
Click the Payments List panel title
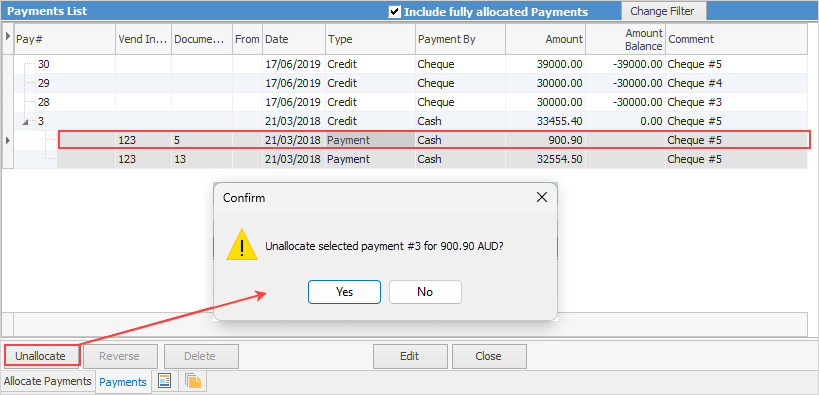tap(47, 11)
